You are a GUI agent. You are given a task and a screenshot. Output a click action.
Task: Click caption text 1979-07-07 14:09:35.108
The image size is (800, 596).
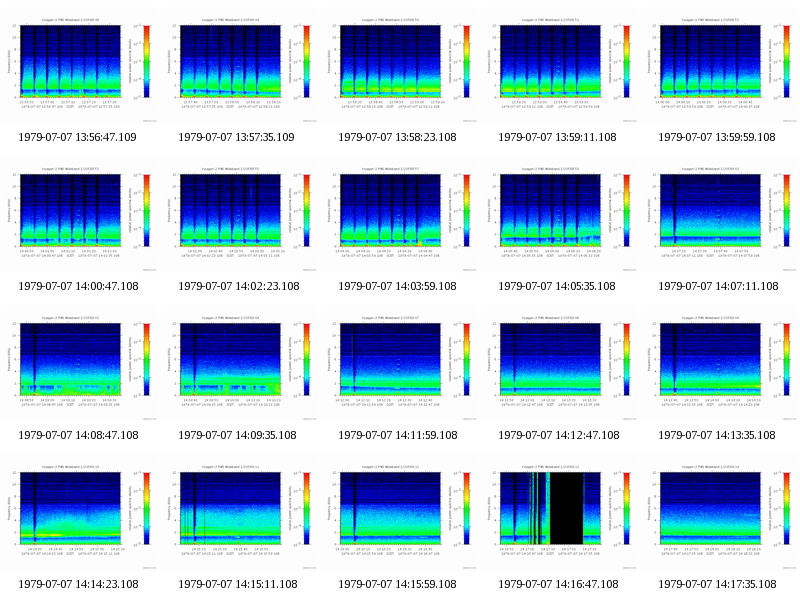coord(237,435)
